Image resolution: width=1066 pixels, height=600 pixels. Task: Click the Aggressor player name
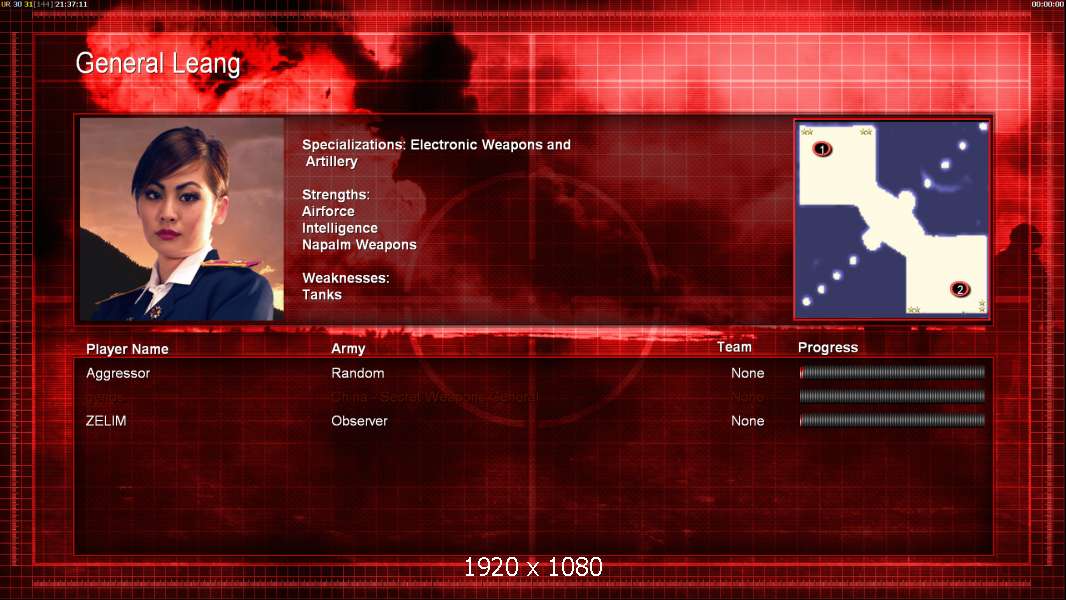pos(118,373)
